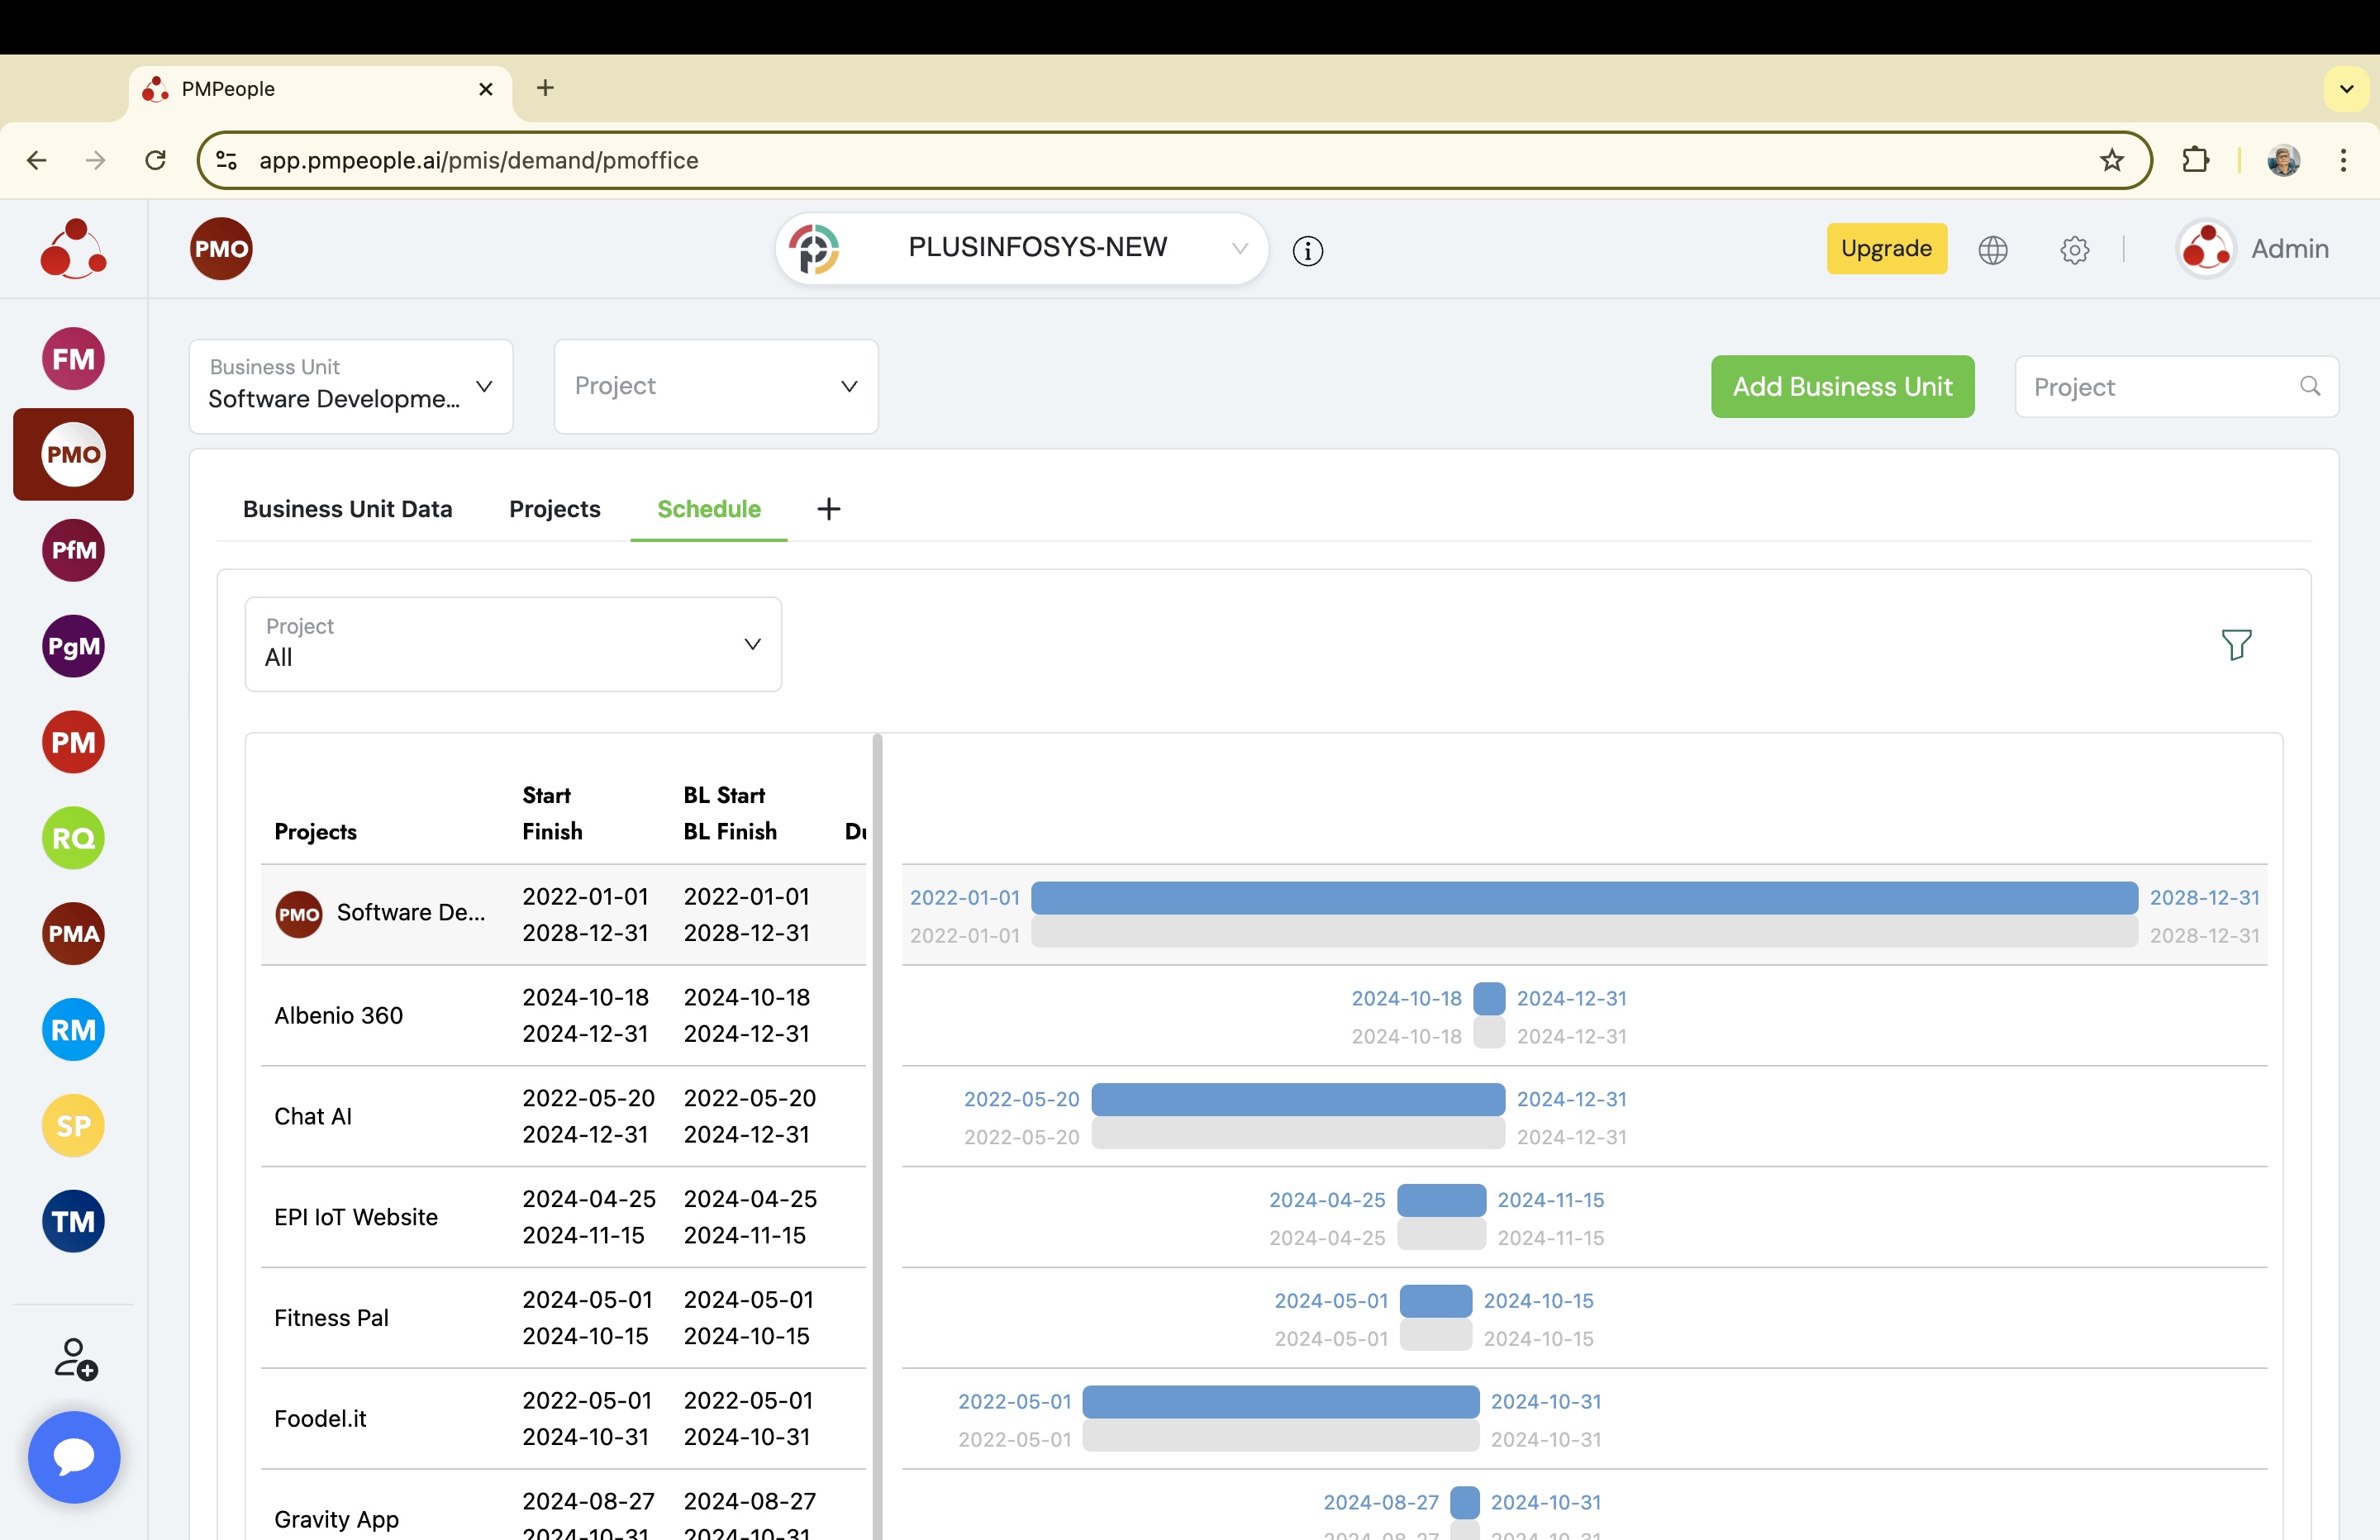2380x1540 pixels.
Task: Open the FM module in sidebar
Action: coord(73,359)
